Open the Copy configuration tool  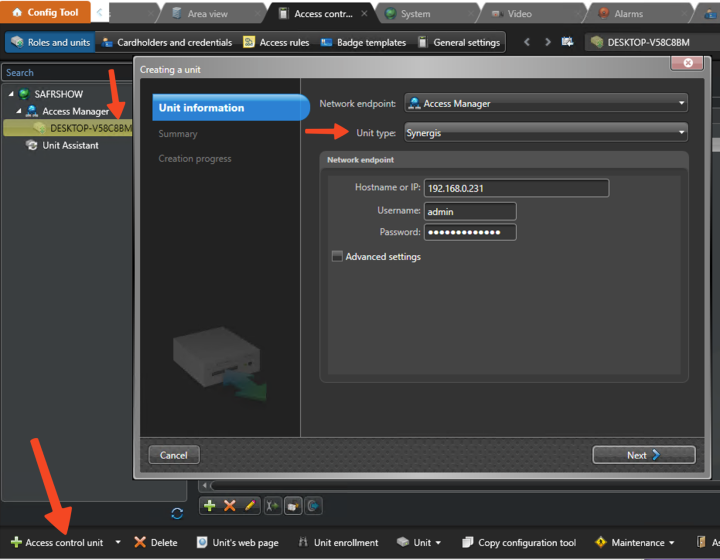pos(519,543)
